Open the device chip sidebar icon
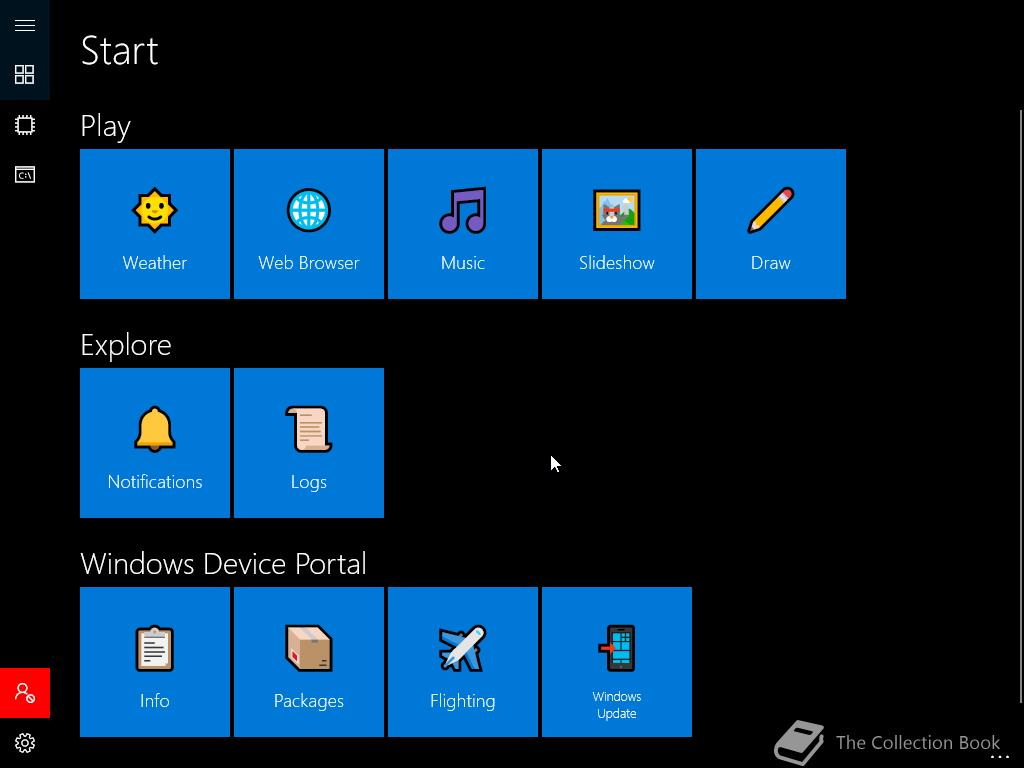1024x768 pixels. 25,125
